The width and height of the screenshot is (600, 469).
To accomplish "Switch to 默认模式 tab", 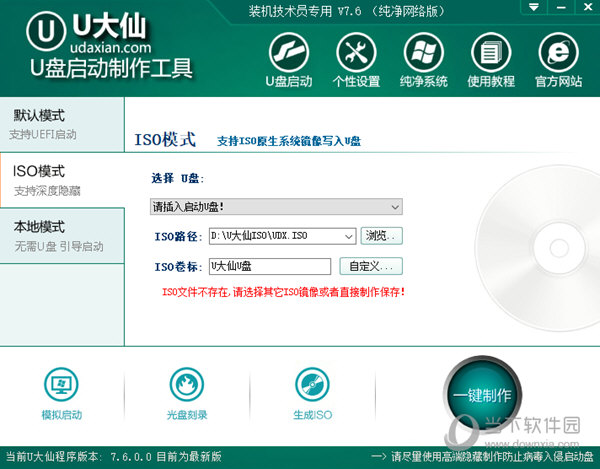I will pyautogui.click(x=62, y=124).
